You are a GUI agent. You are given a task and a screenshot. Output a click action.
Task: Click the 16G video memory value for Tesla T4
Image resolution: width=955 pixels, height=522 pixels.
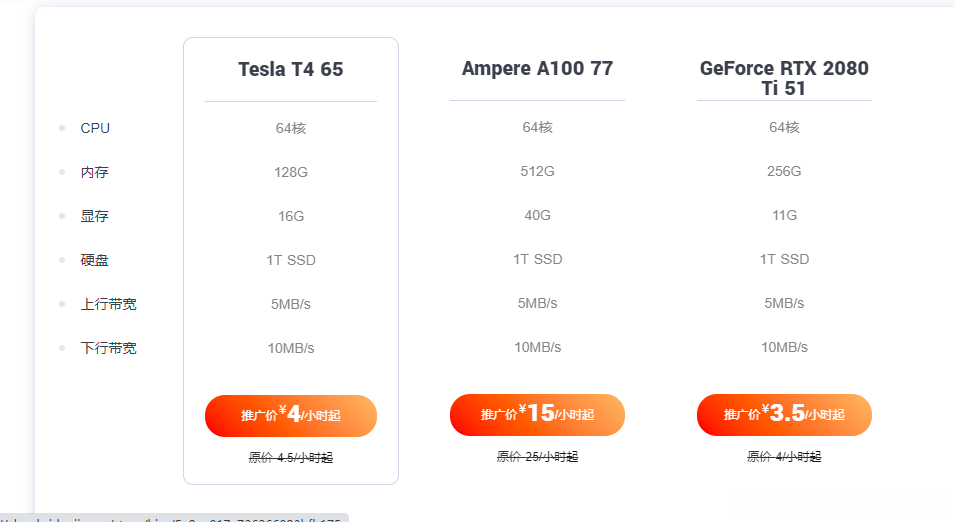click(x=291, y=216)
